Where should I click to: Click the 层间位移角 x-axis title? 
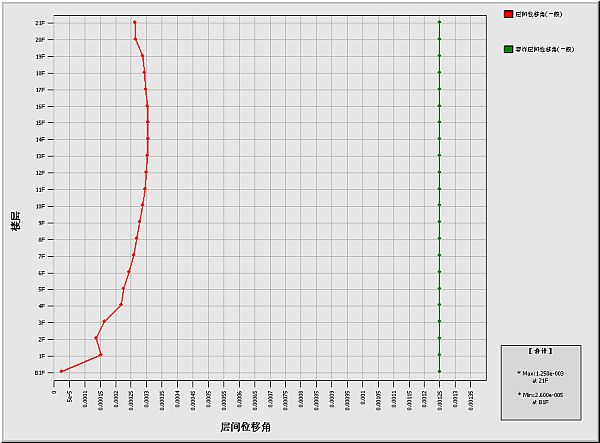pos(245,427)
